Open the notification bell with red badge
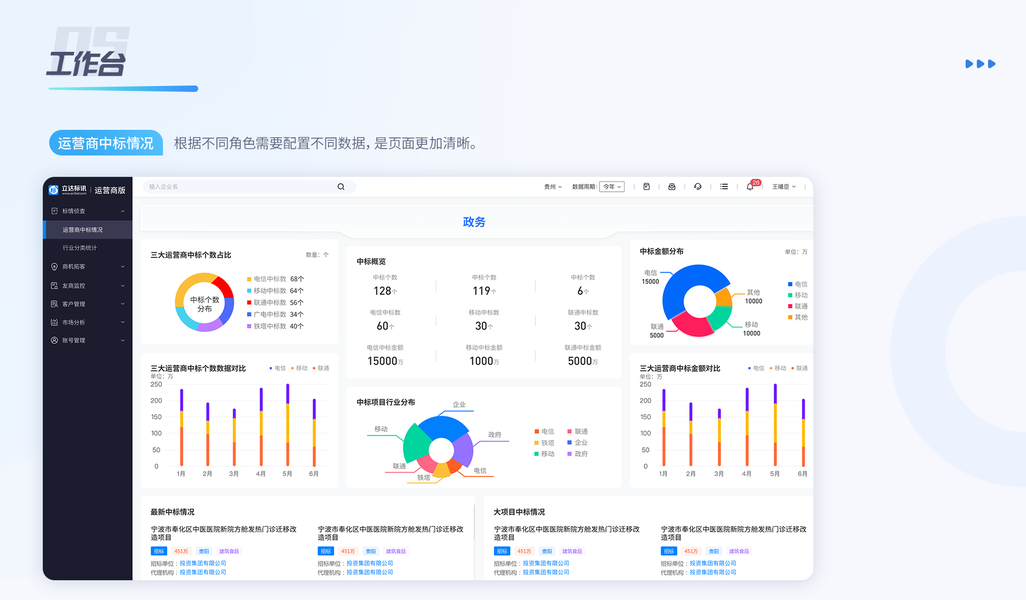Screen dimensions: 1026x600 (751, 186)
